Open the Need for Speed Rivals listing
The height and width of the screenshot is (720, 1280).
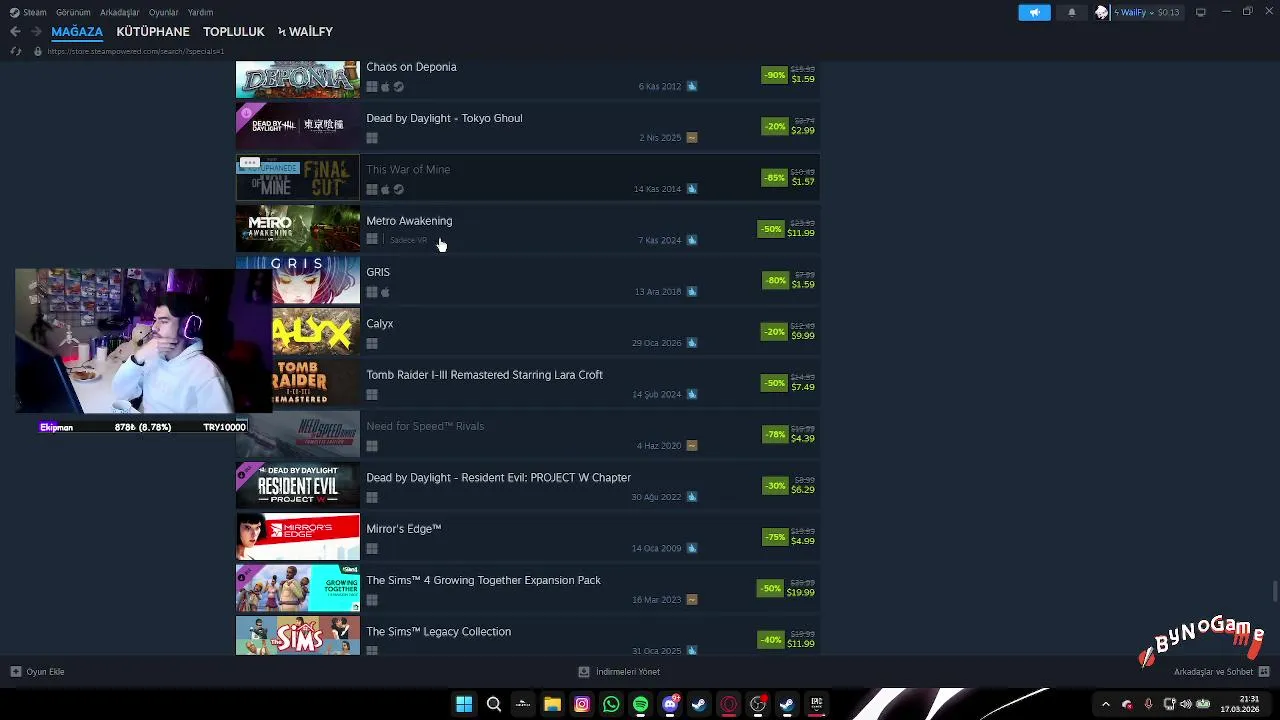pyautogui.click(x=528, y=434)
